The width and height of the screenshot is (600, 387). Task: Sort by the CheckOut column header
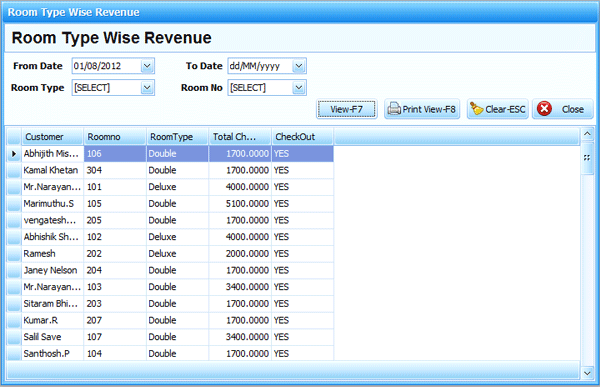click(303, 137)
